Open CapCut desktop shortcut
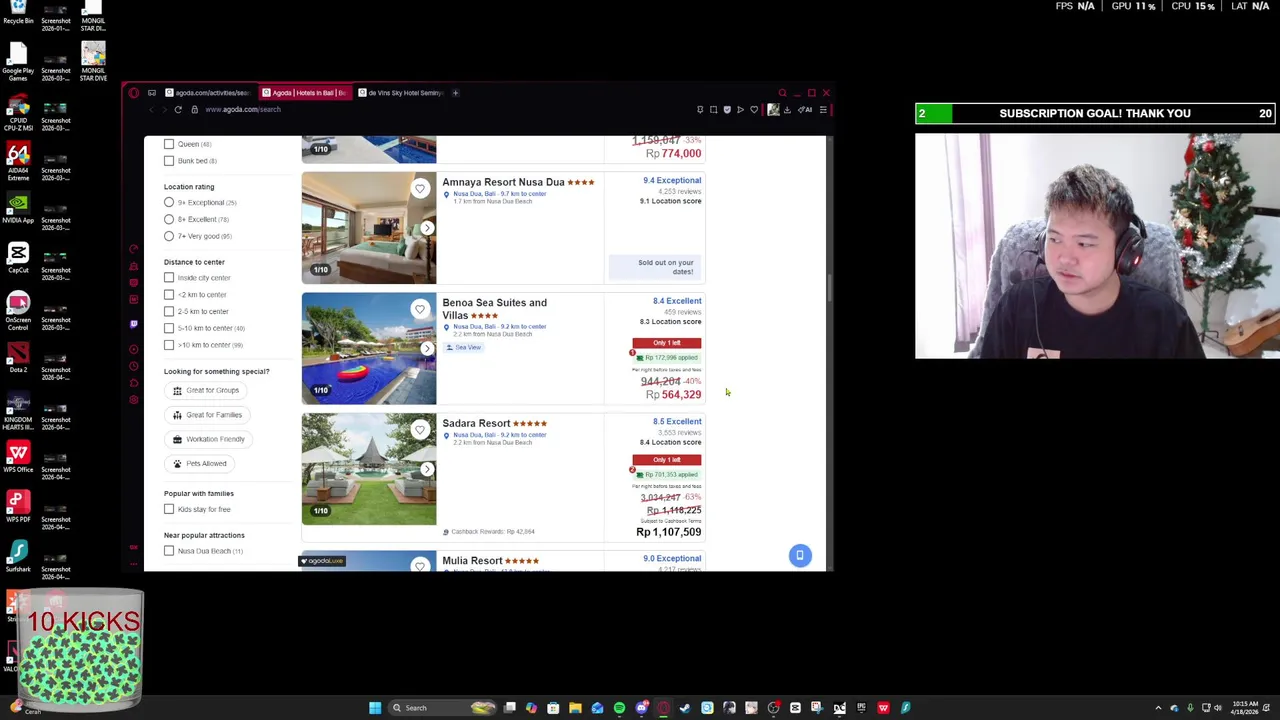Screen dimensions: 1280x720 [x=18, y=258]
